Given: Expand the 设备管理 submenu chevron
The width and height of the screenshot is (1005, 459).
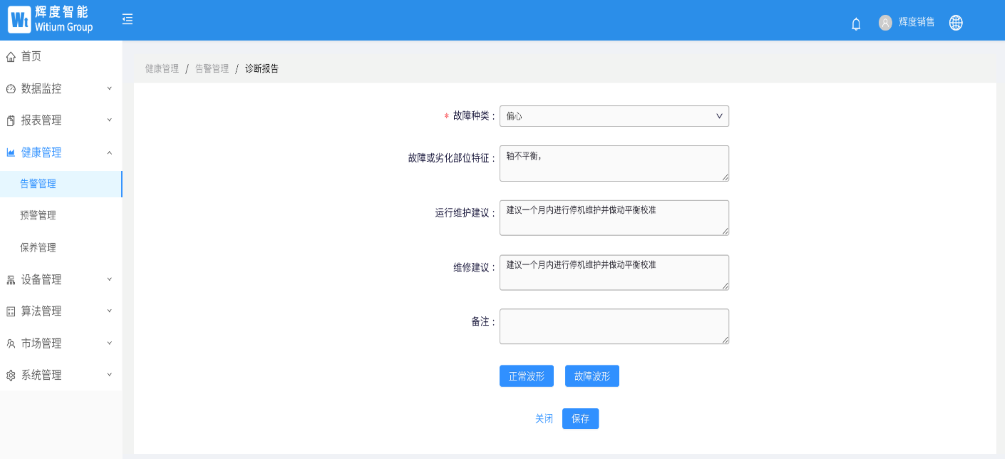Looking at the screenshot, I should (109, 279).
